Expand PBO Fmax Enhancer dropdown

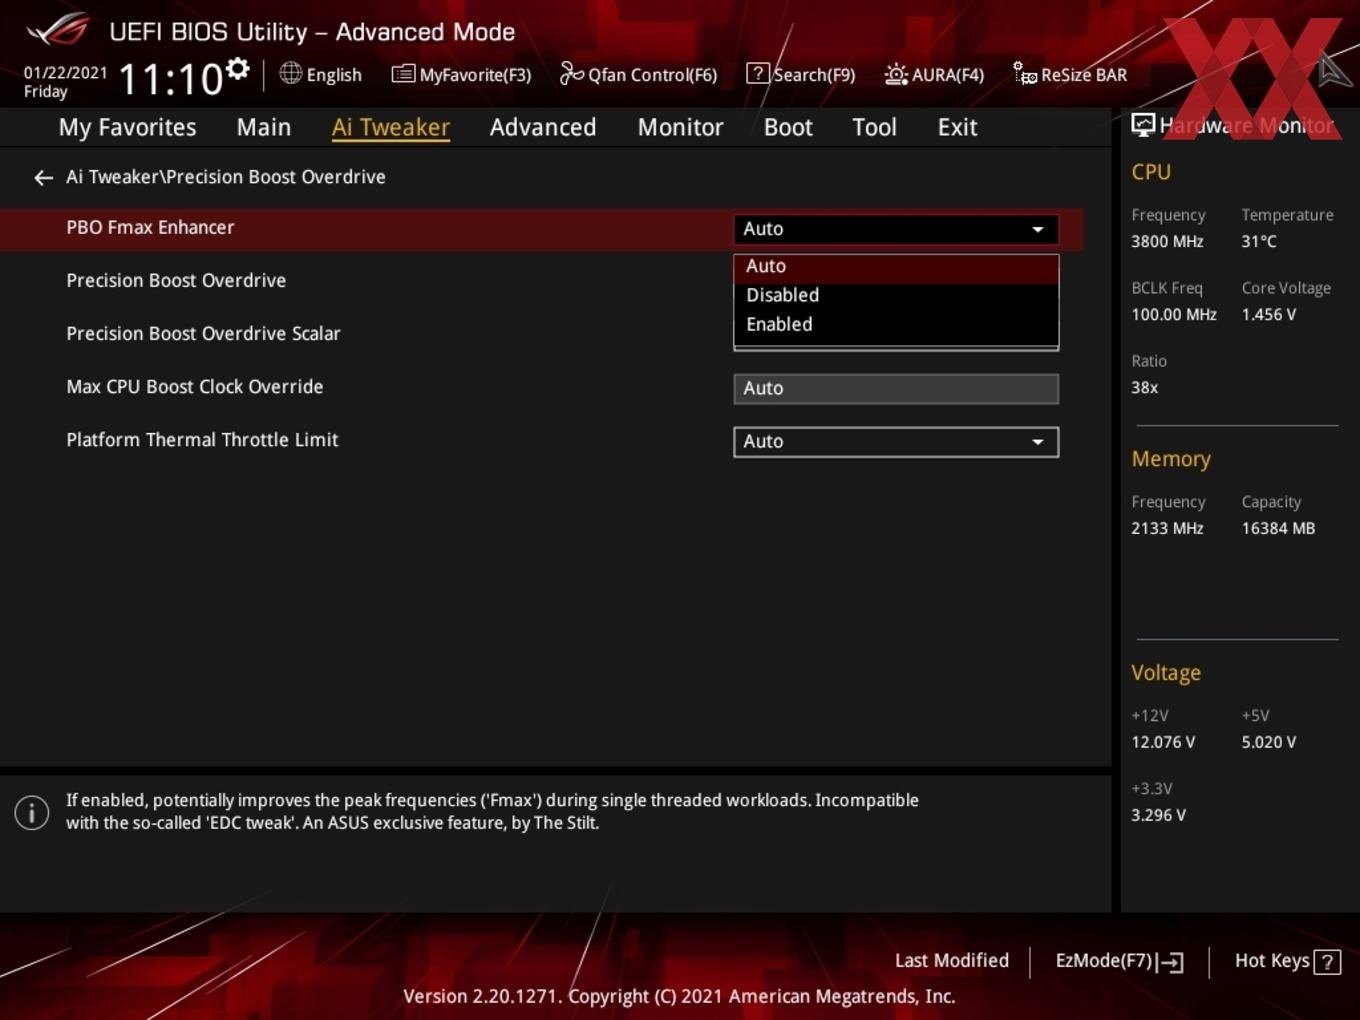[x=896, y=229]
